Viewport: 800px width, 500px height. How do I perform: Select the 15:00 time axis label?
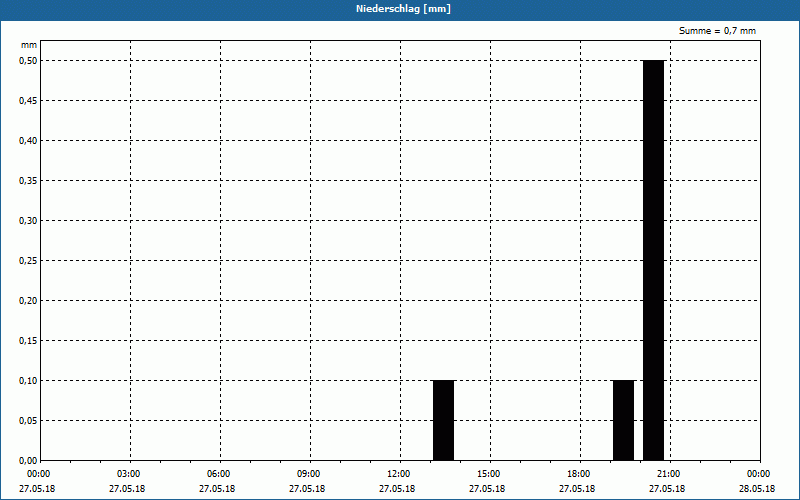(x=488, y=474)
